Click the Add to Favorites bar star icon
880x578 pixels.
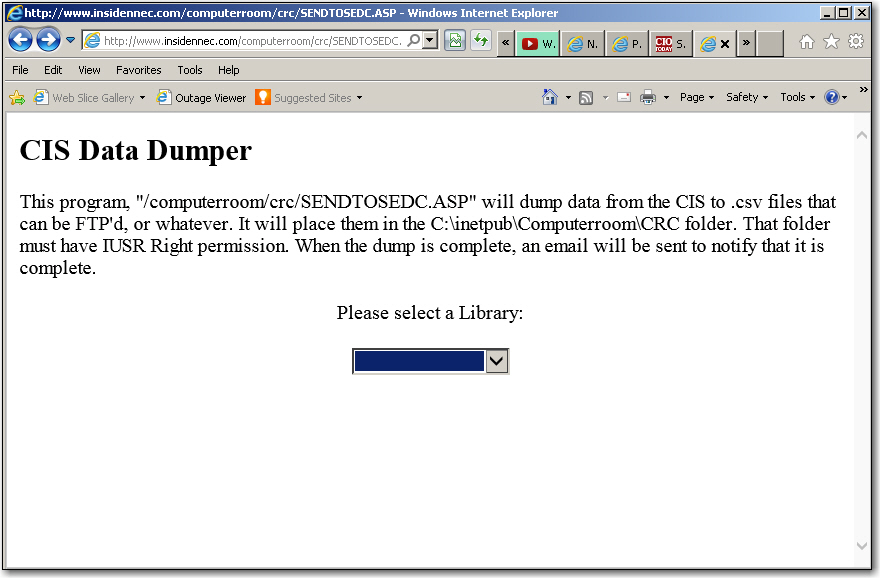(17, 98)
